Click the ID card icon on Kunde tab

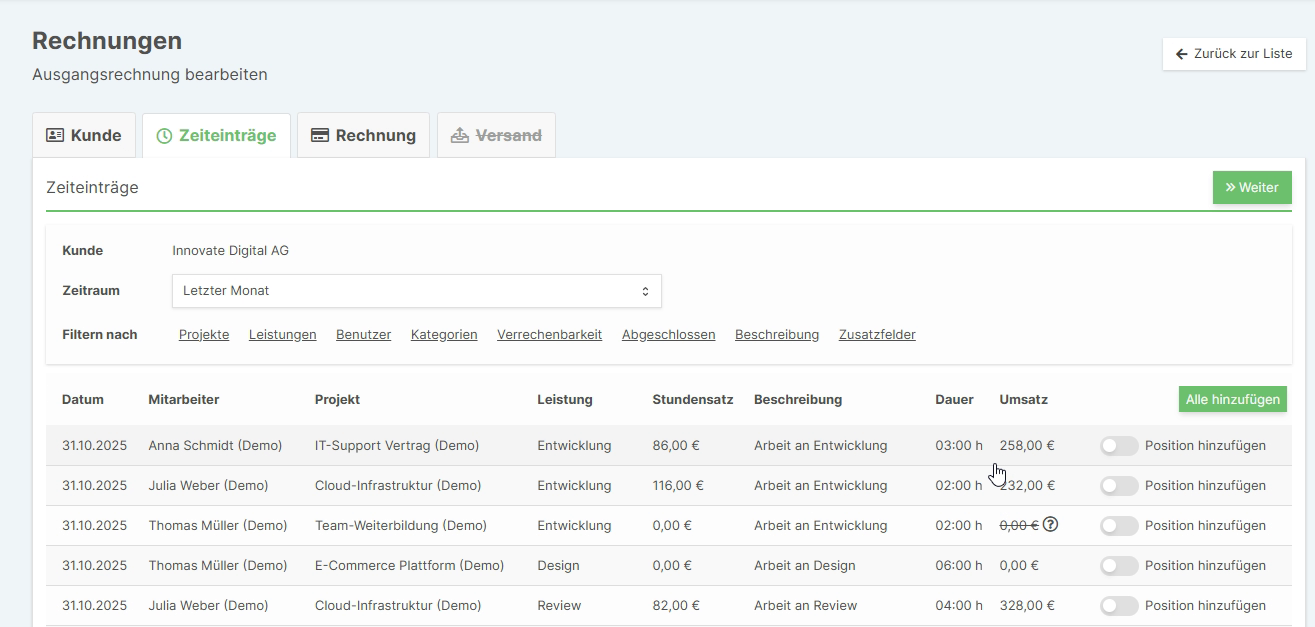coord(55,135)
